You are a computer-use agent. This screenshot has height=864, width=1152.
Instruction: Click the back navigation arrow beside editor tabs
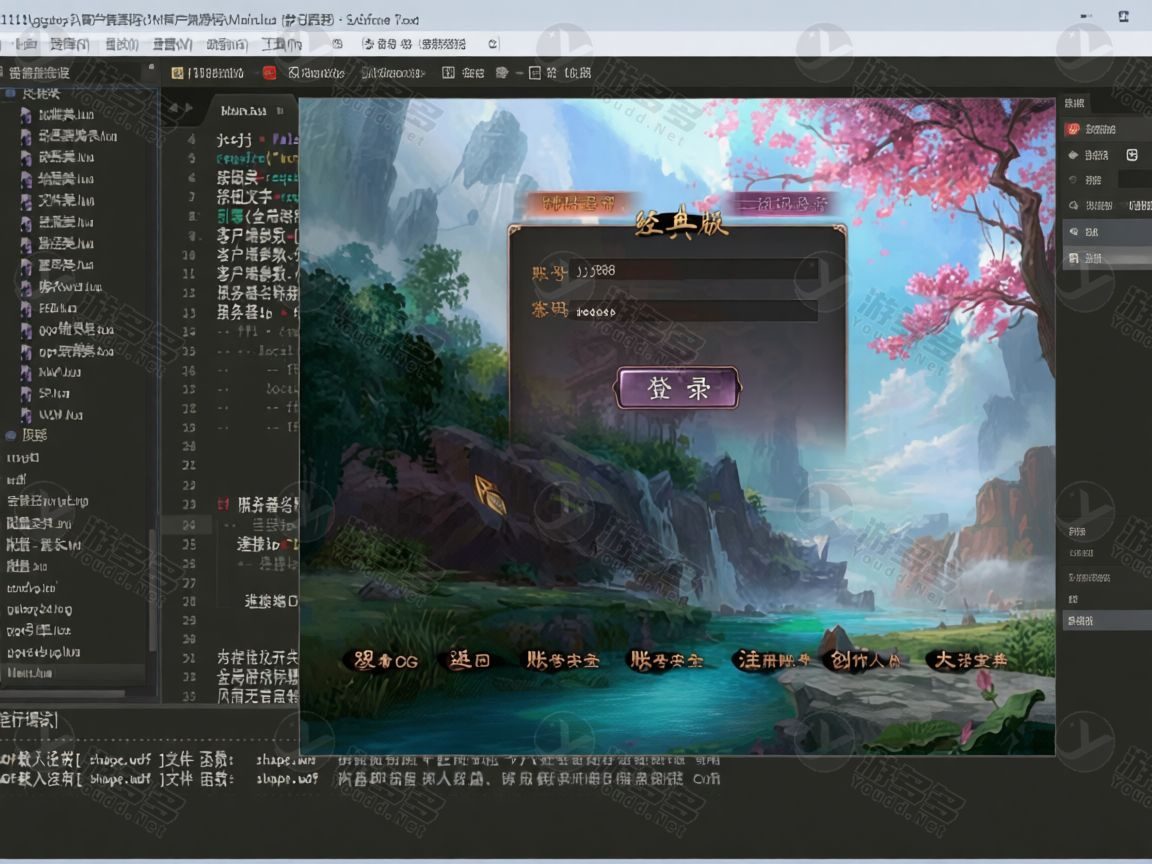click(174, 108)
